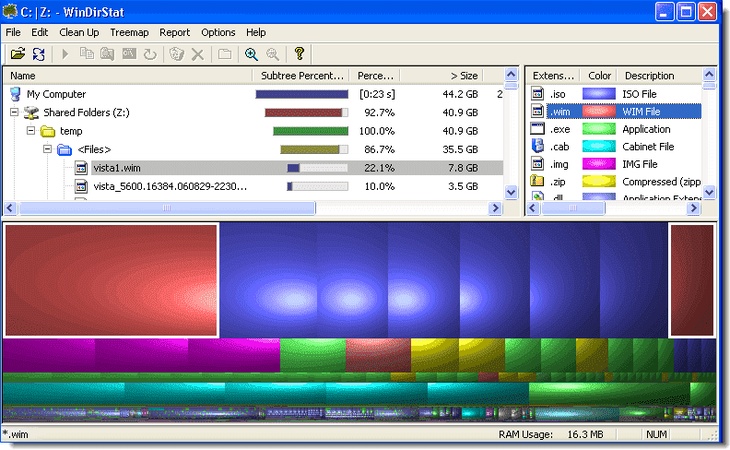Viewport: 730px width, 450px height.
Task: Click the .cab extension icon
Action: (x=538, y=146)
